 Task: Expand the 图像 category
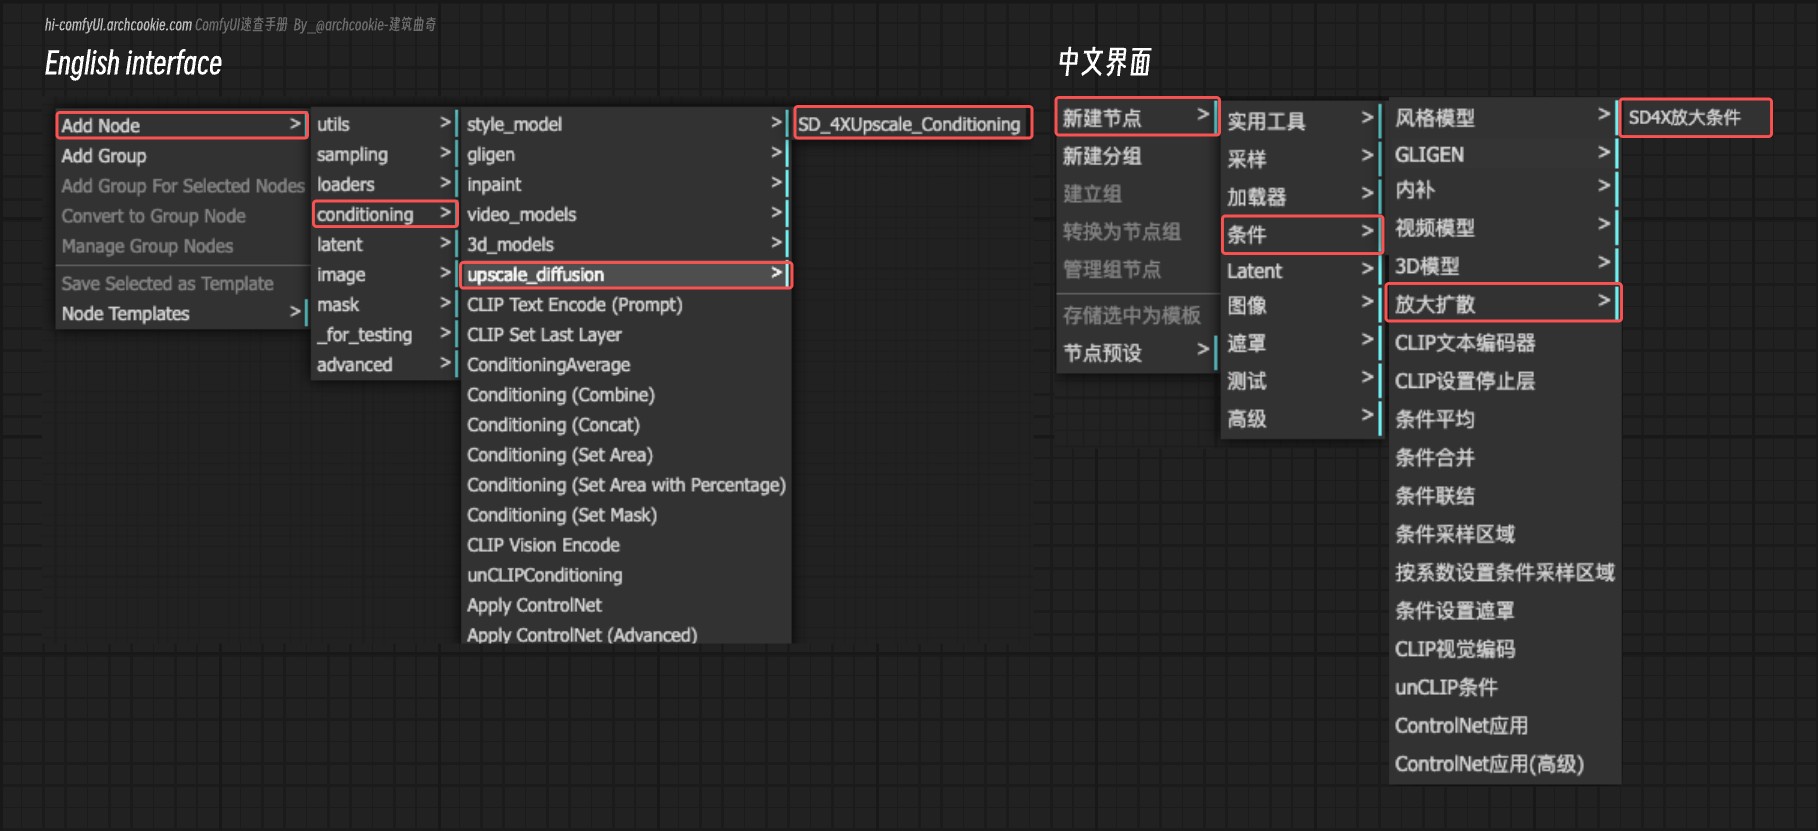[x=1301, y=306]
